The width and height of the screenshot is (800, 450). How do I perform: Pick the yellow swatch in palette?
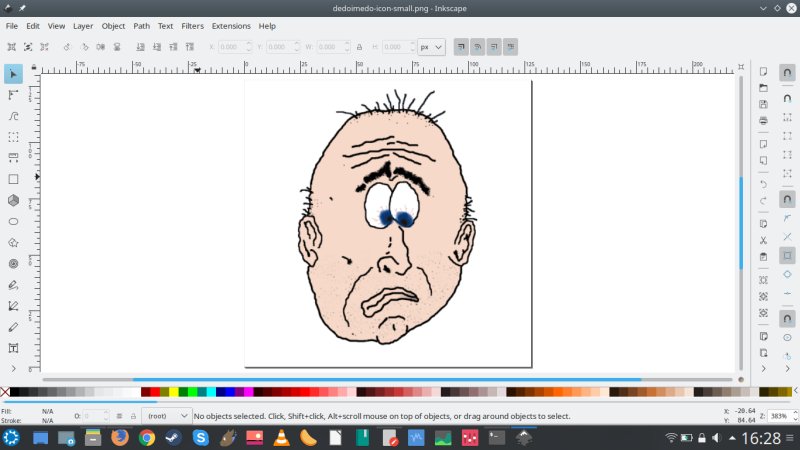click(x=175, y=392)
